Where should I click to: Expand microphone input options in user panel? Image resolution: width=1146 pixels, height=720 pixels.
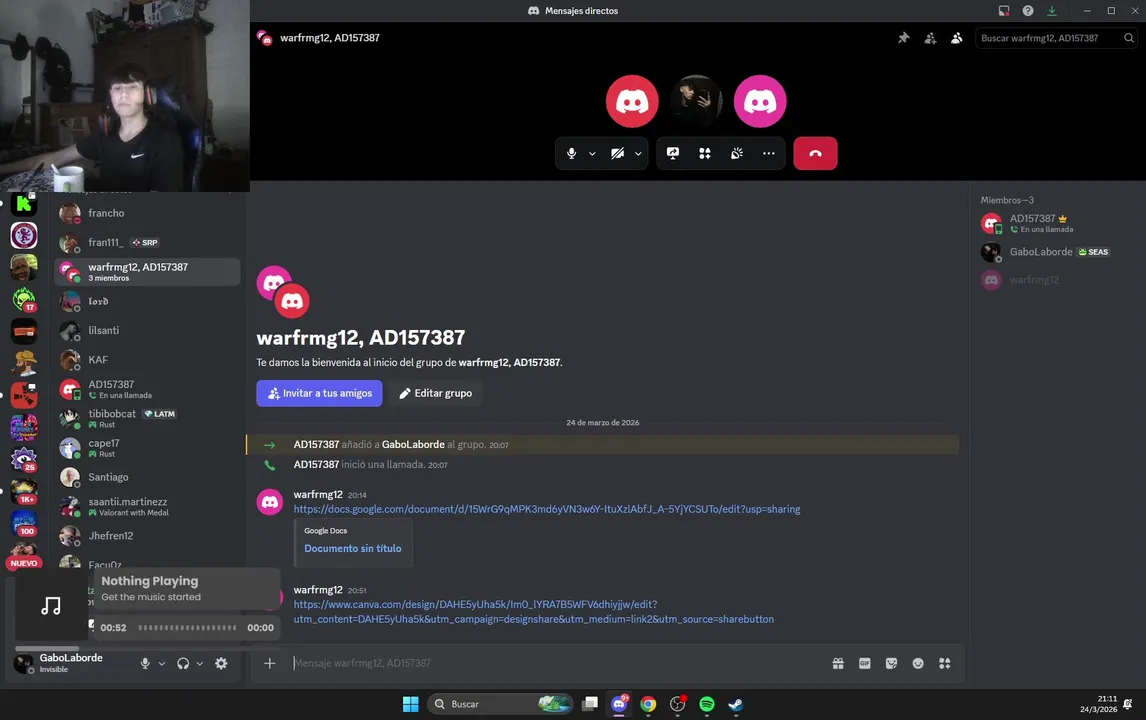point(162,664)
